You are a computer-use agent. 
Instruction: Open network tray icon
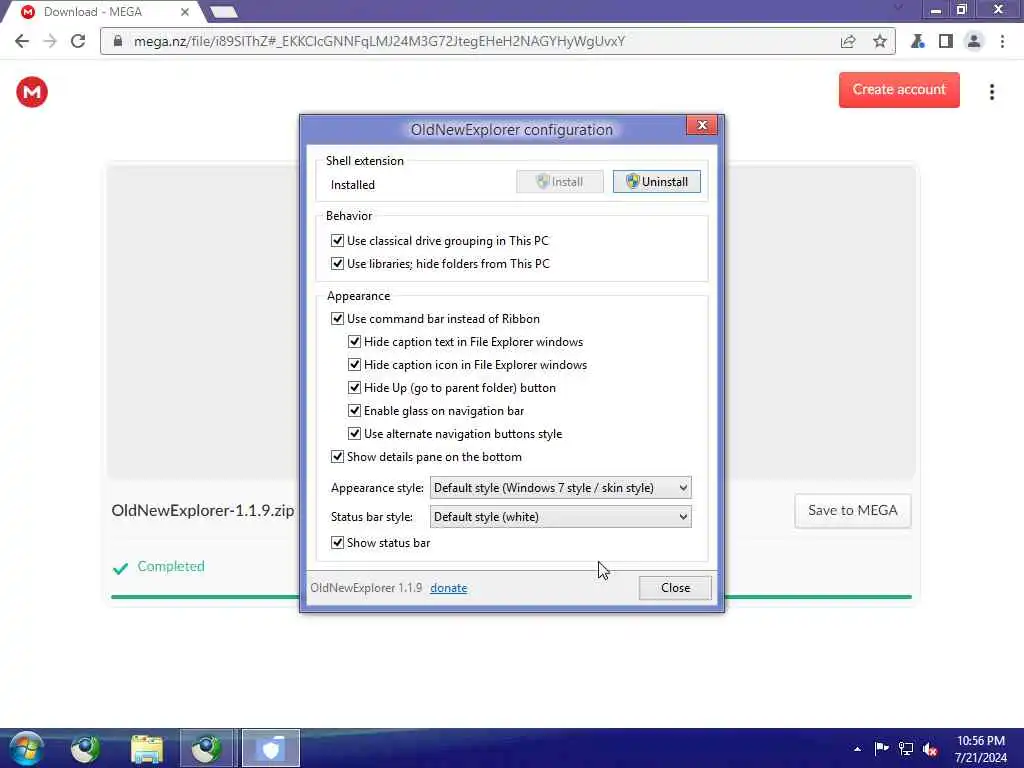tap(906, 748)
